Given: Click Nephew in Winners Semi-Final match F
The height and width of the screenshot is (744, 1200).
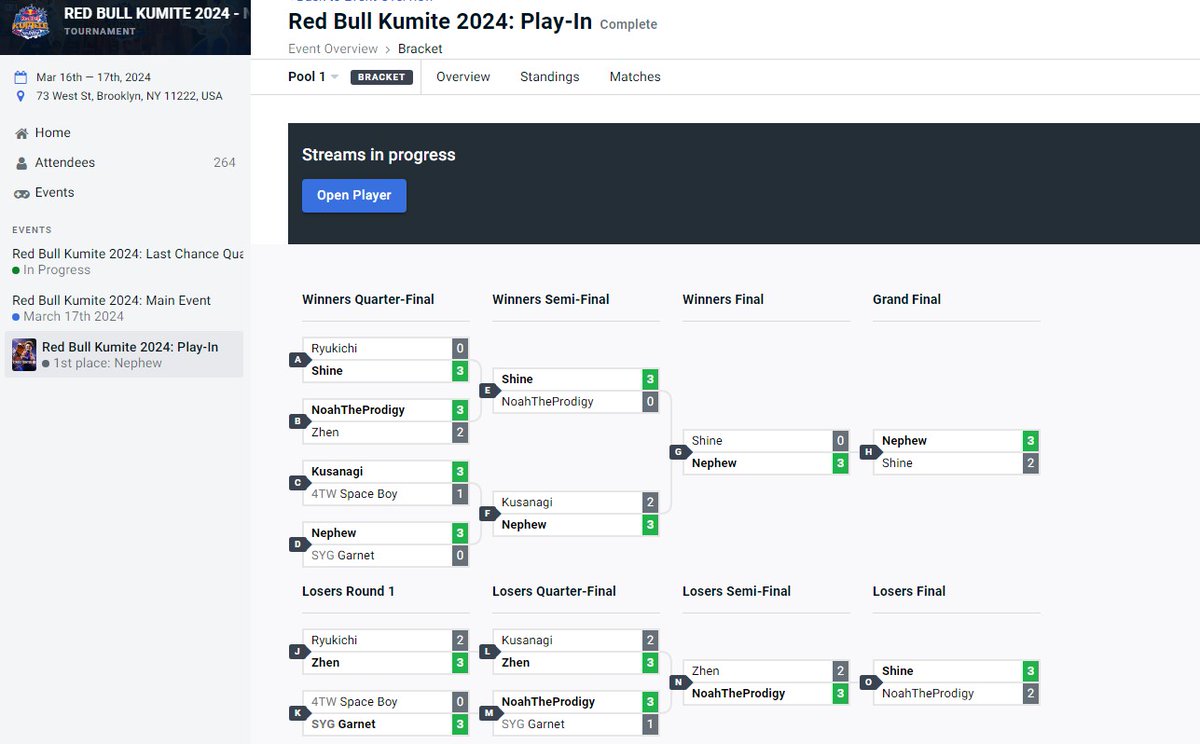Looking at the screenshot, I should (524, 525).
